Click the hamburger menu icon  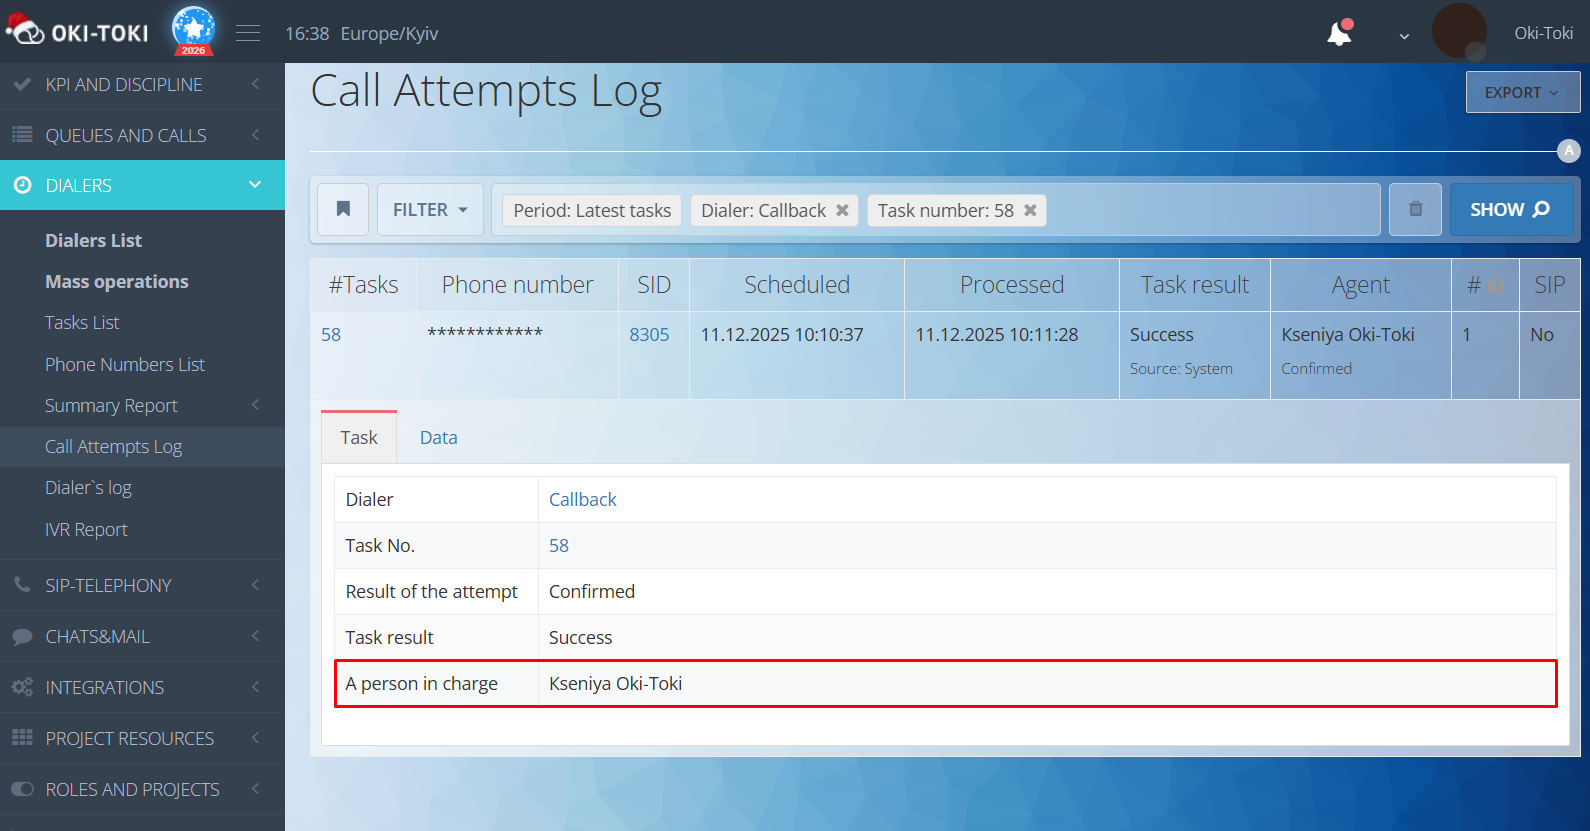tap(248, 34)
